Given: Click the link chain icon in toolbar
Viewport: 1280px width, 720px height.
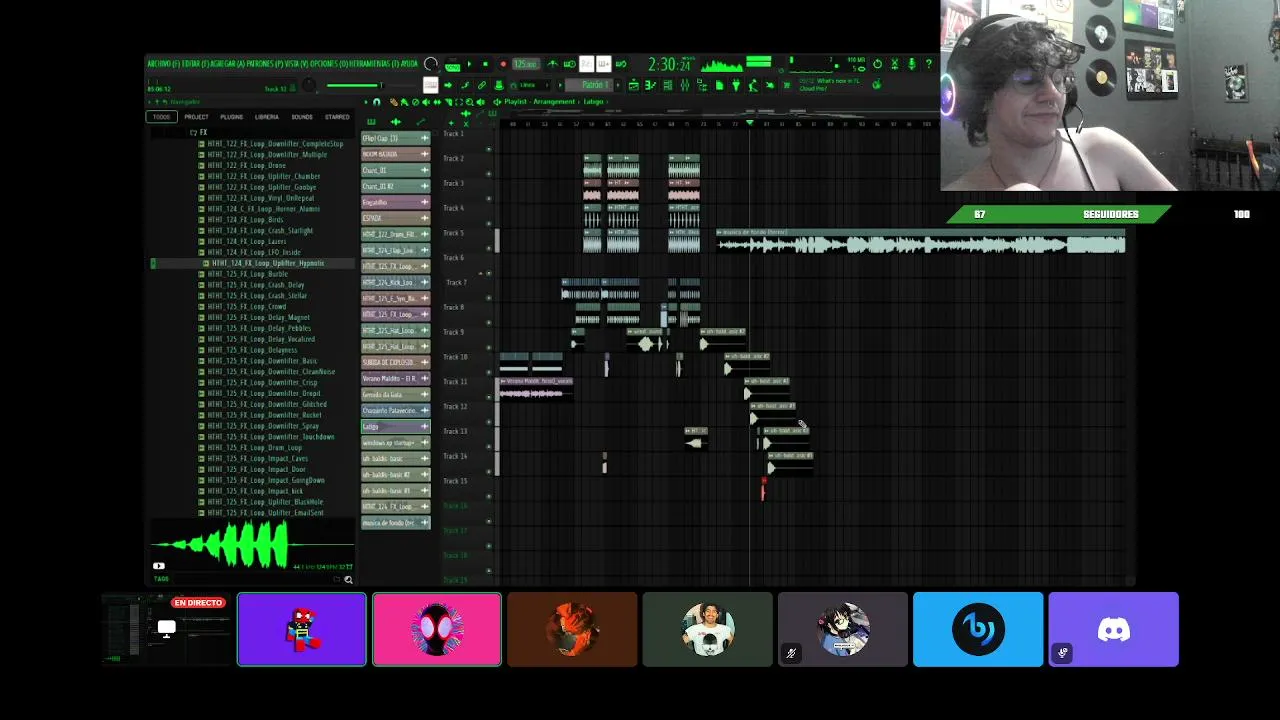Looking at the screenshot, I should 482,85.
